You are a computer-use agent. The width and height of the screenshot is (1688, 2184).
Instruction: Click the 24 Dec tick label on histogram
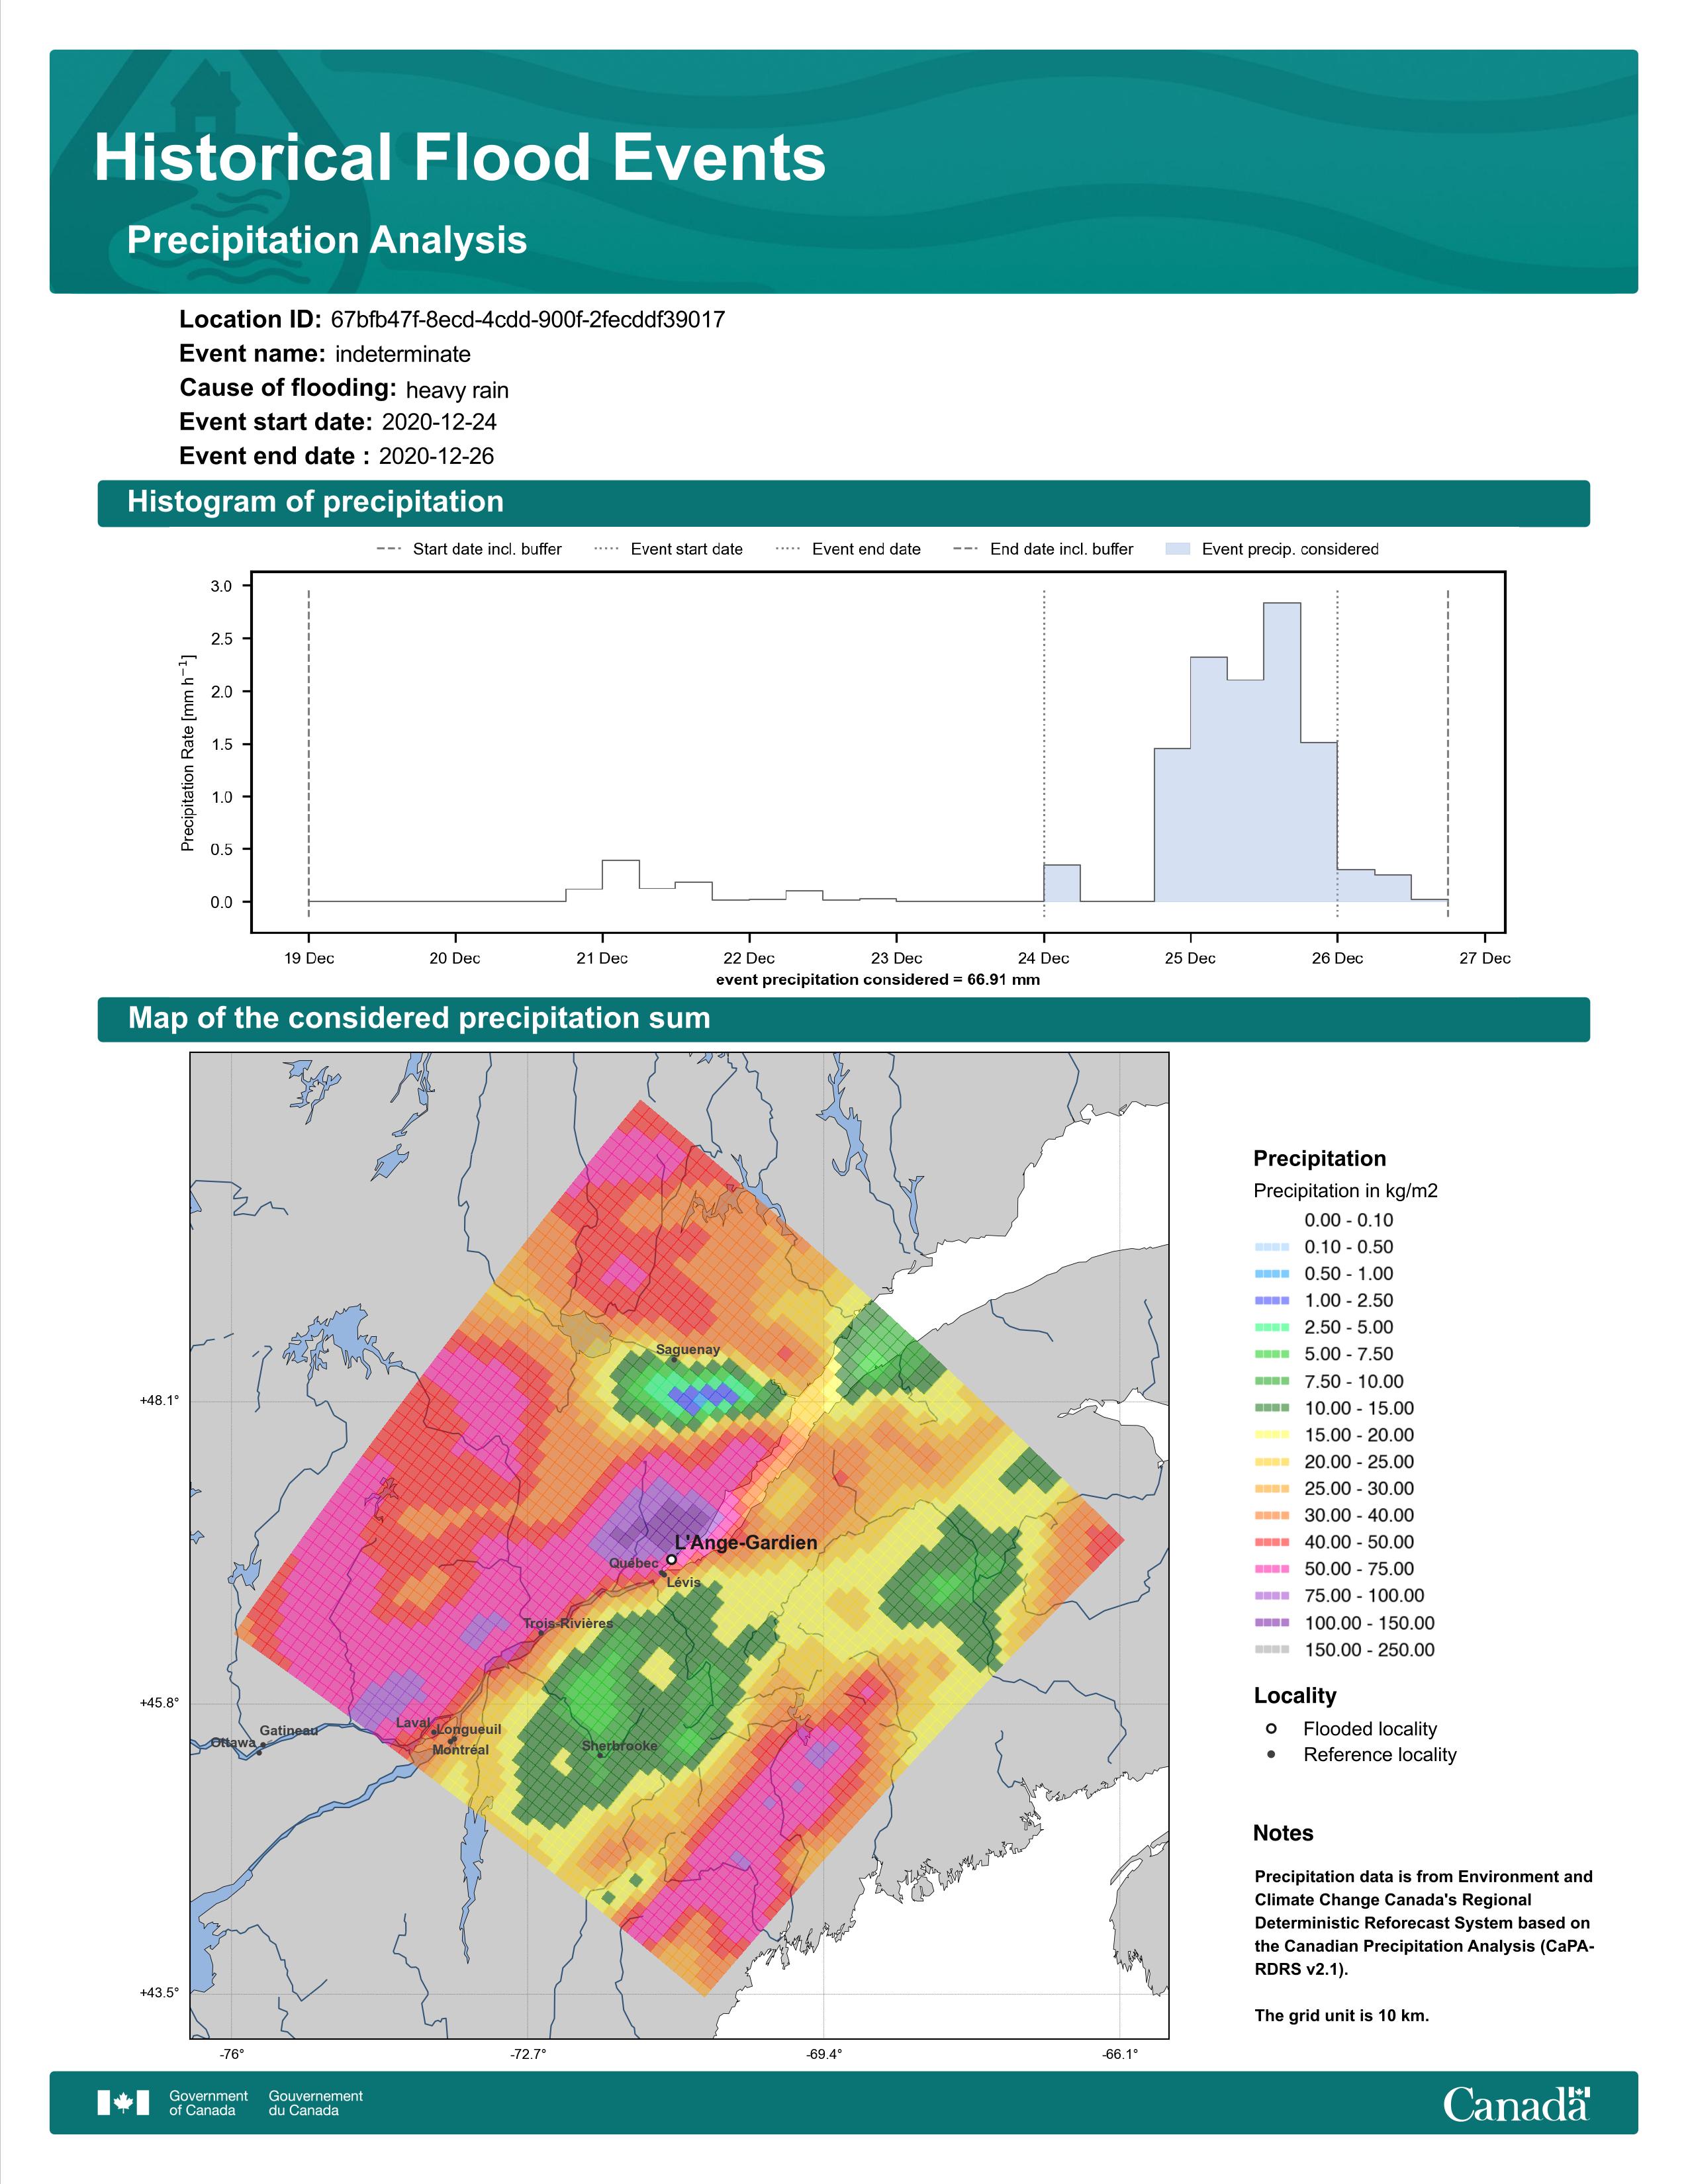coord(1043,958)
